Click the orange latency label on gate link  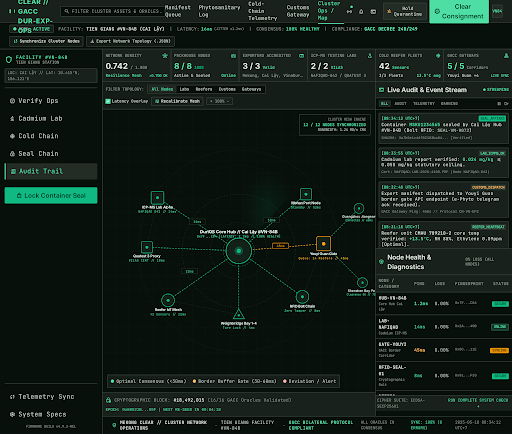tap(280, 246)
